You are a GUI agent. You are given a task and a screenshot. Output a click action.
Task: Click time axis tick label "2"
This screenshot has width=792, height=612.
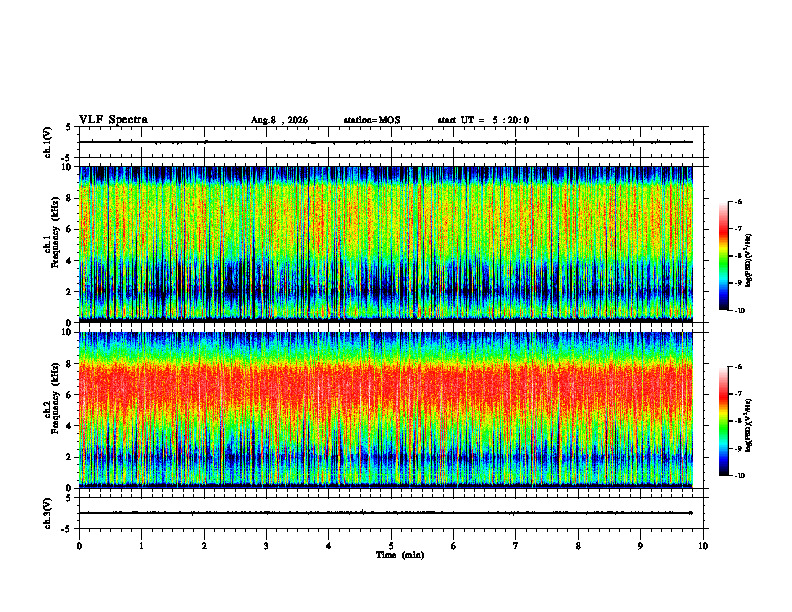coord(204,546)
